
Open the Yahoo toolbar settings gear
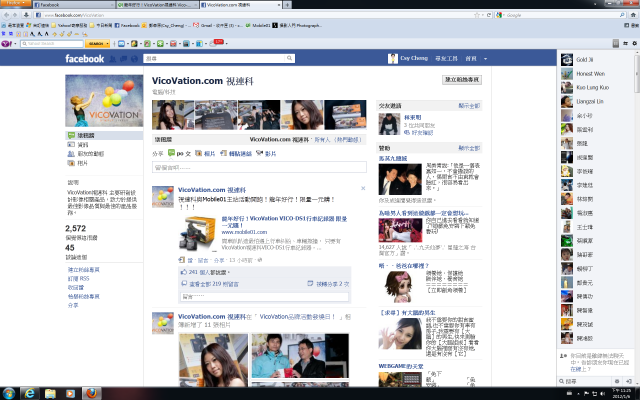(x=634, y=43)
